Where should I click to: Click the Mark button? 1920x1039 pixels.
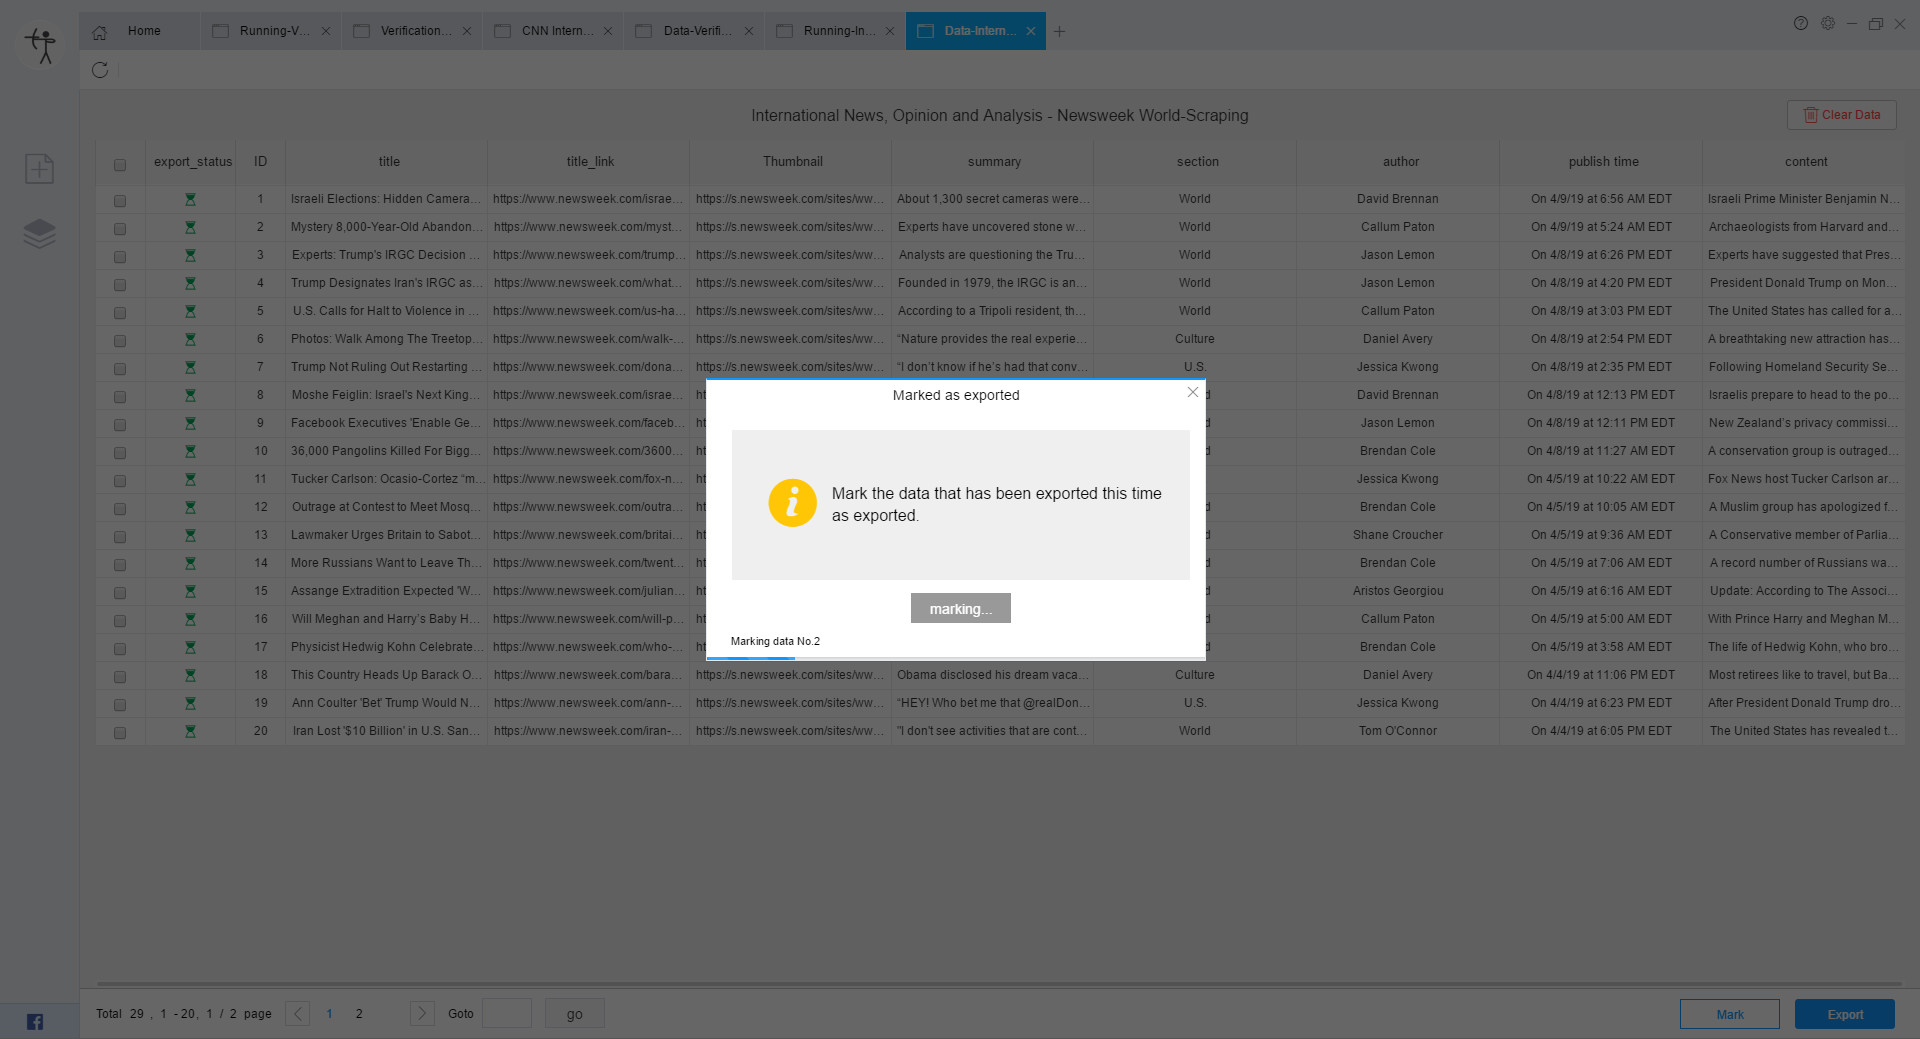coord(1729,1014)
